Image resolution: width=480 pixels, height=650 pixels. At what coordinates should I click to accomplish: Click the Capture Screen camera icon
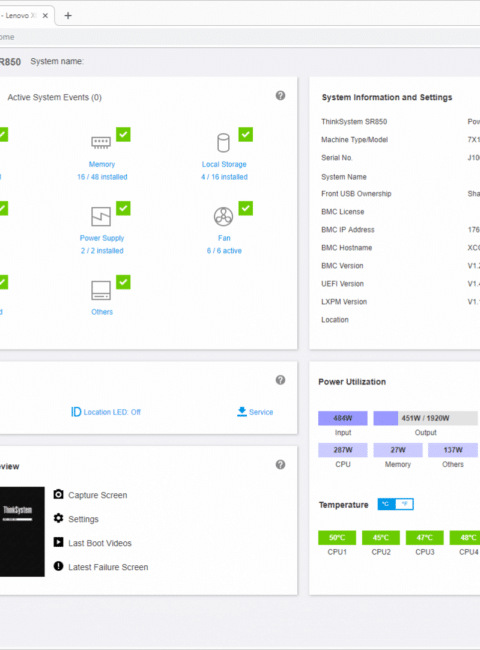tap(58, 494)
